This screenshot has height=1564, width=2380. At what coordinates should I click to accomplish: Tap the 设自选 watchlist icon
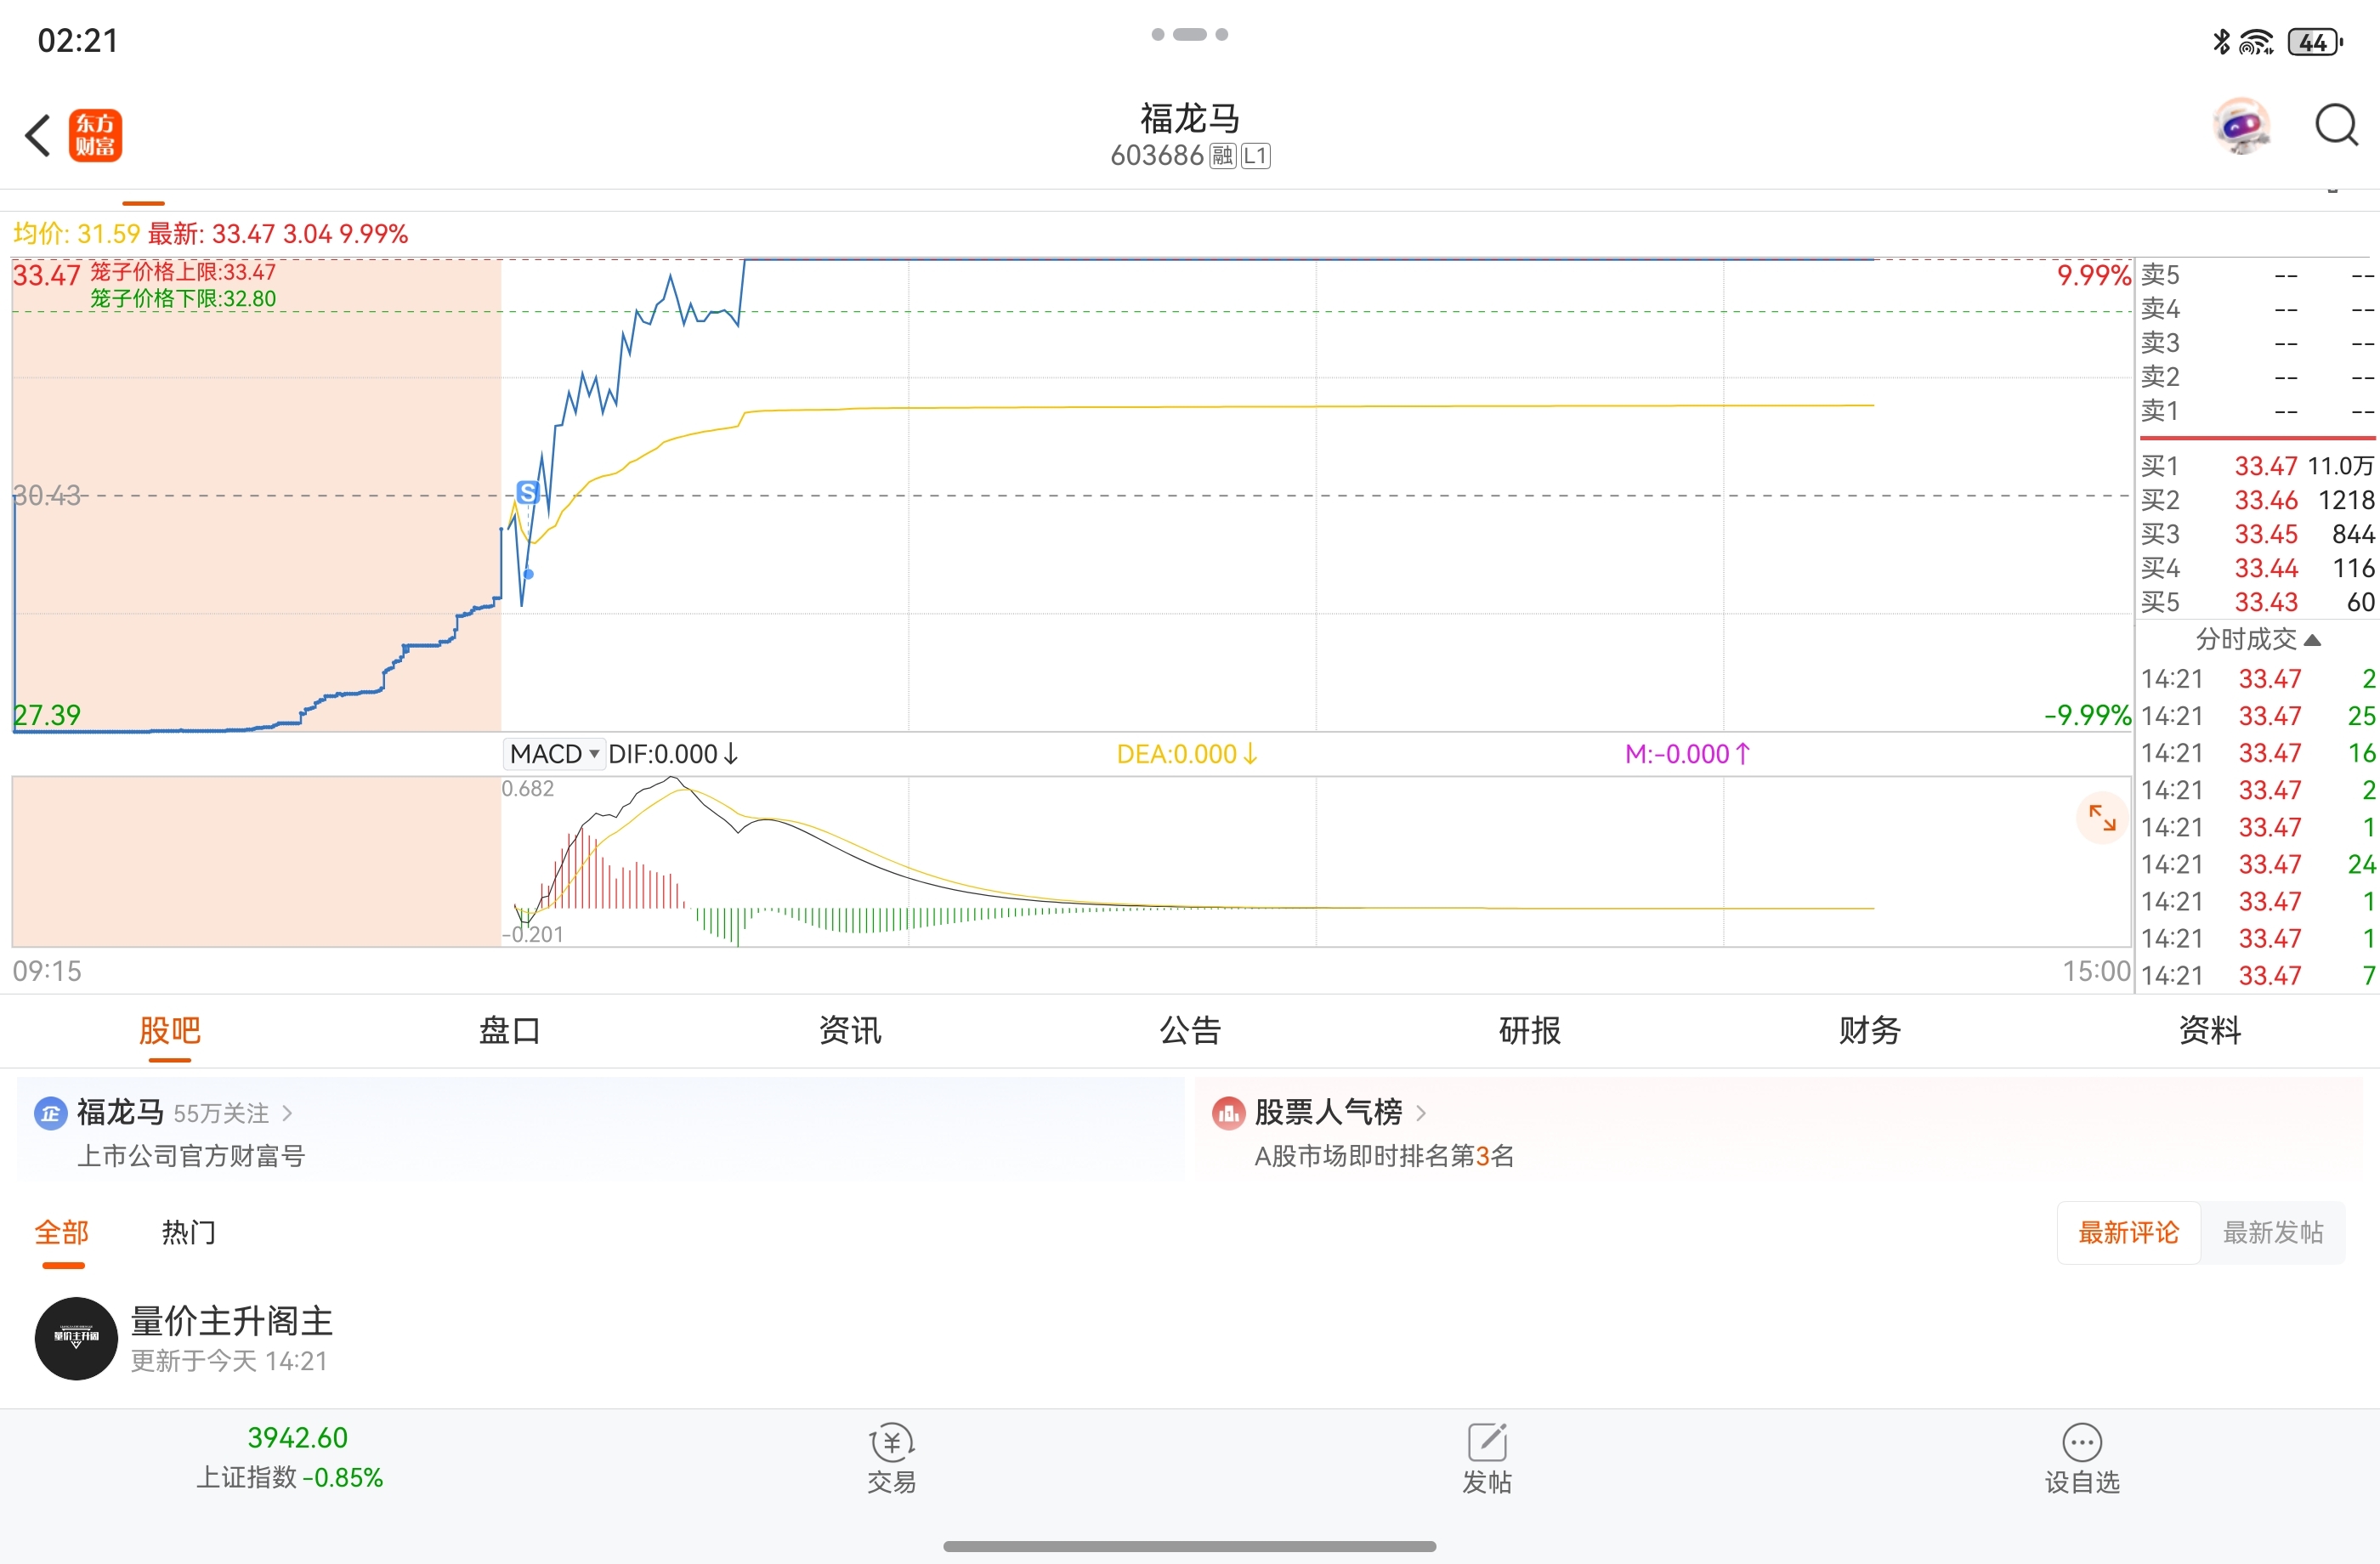point(2082,1458)
